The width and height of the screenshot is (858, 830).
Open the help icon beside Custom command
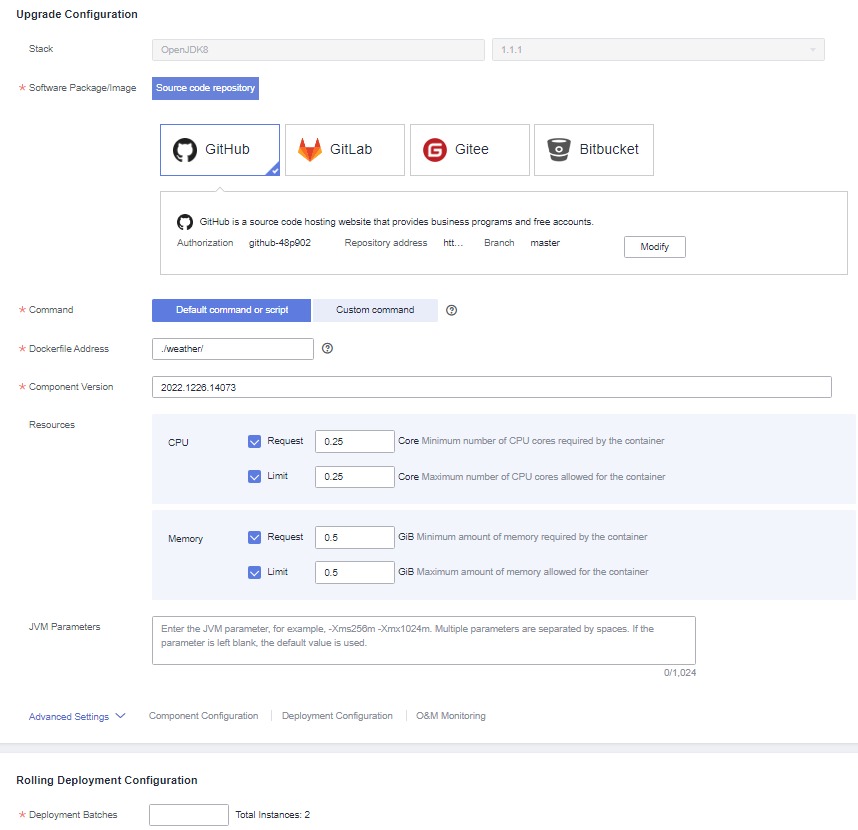451,310
